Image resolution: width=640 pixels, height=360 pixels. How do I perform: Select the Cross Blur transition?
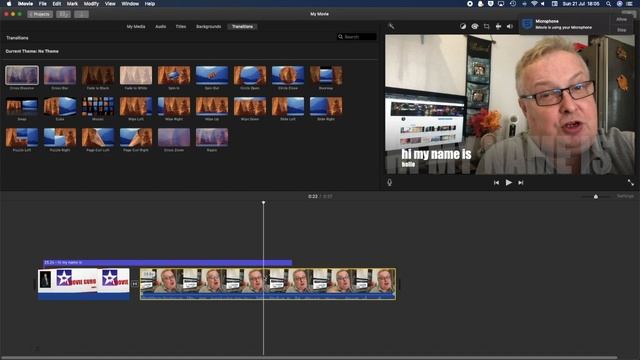[60, 76]
